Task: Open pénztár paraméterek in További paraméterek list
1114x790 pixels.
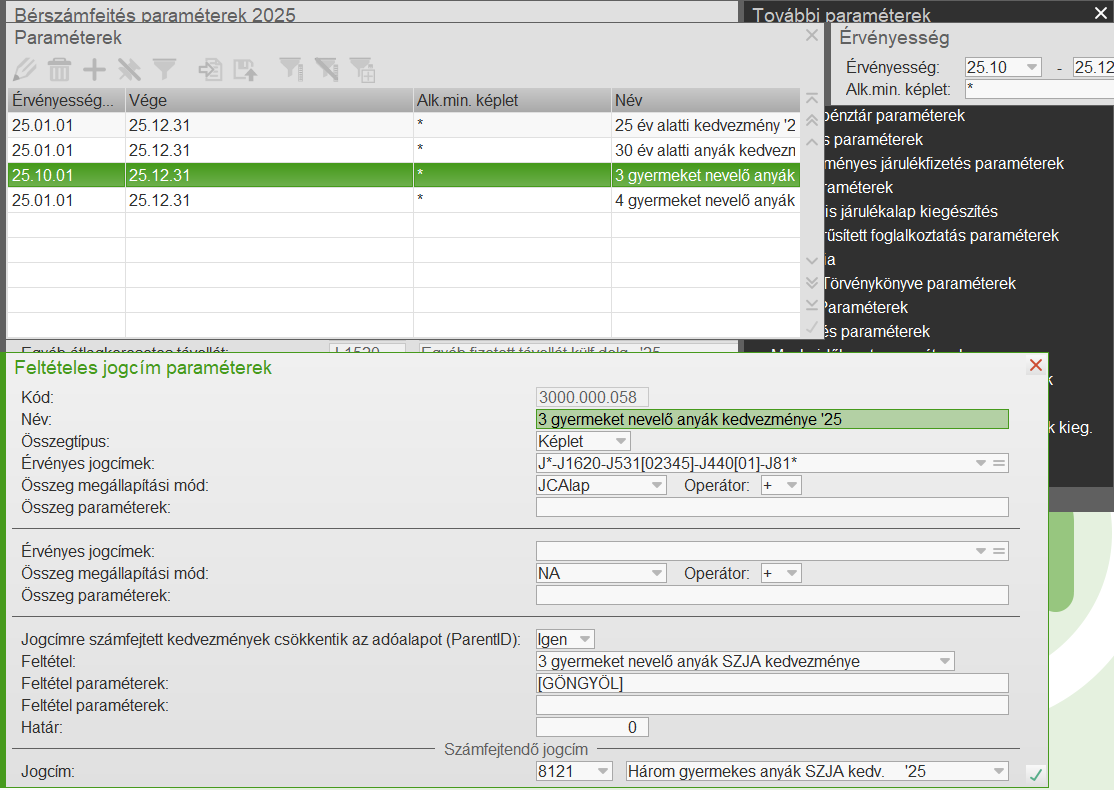Action: [x=894, y=116]
